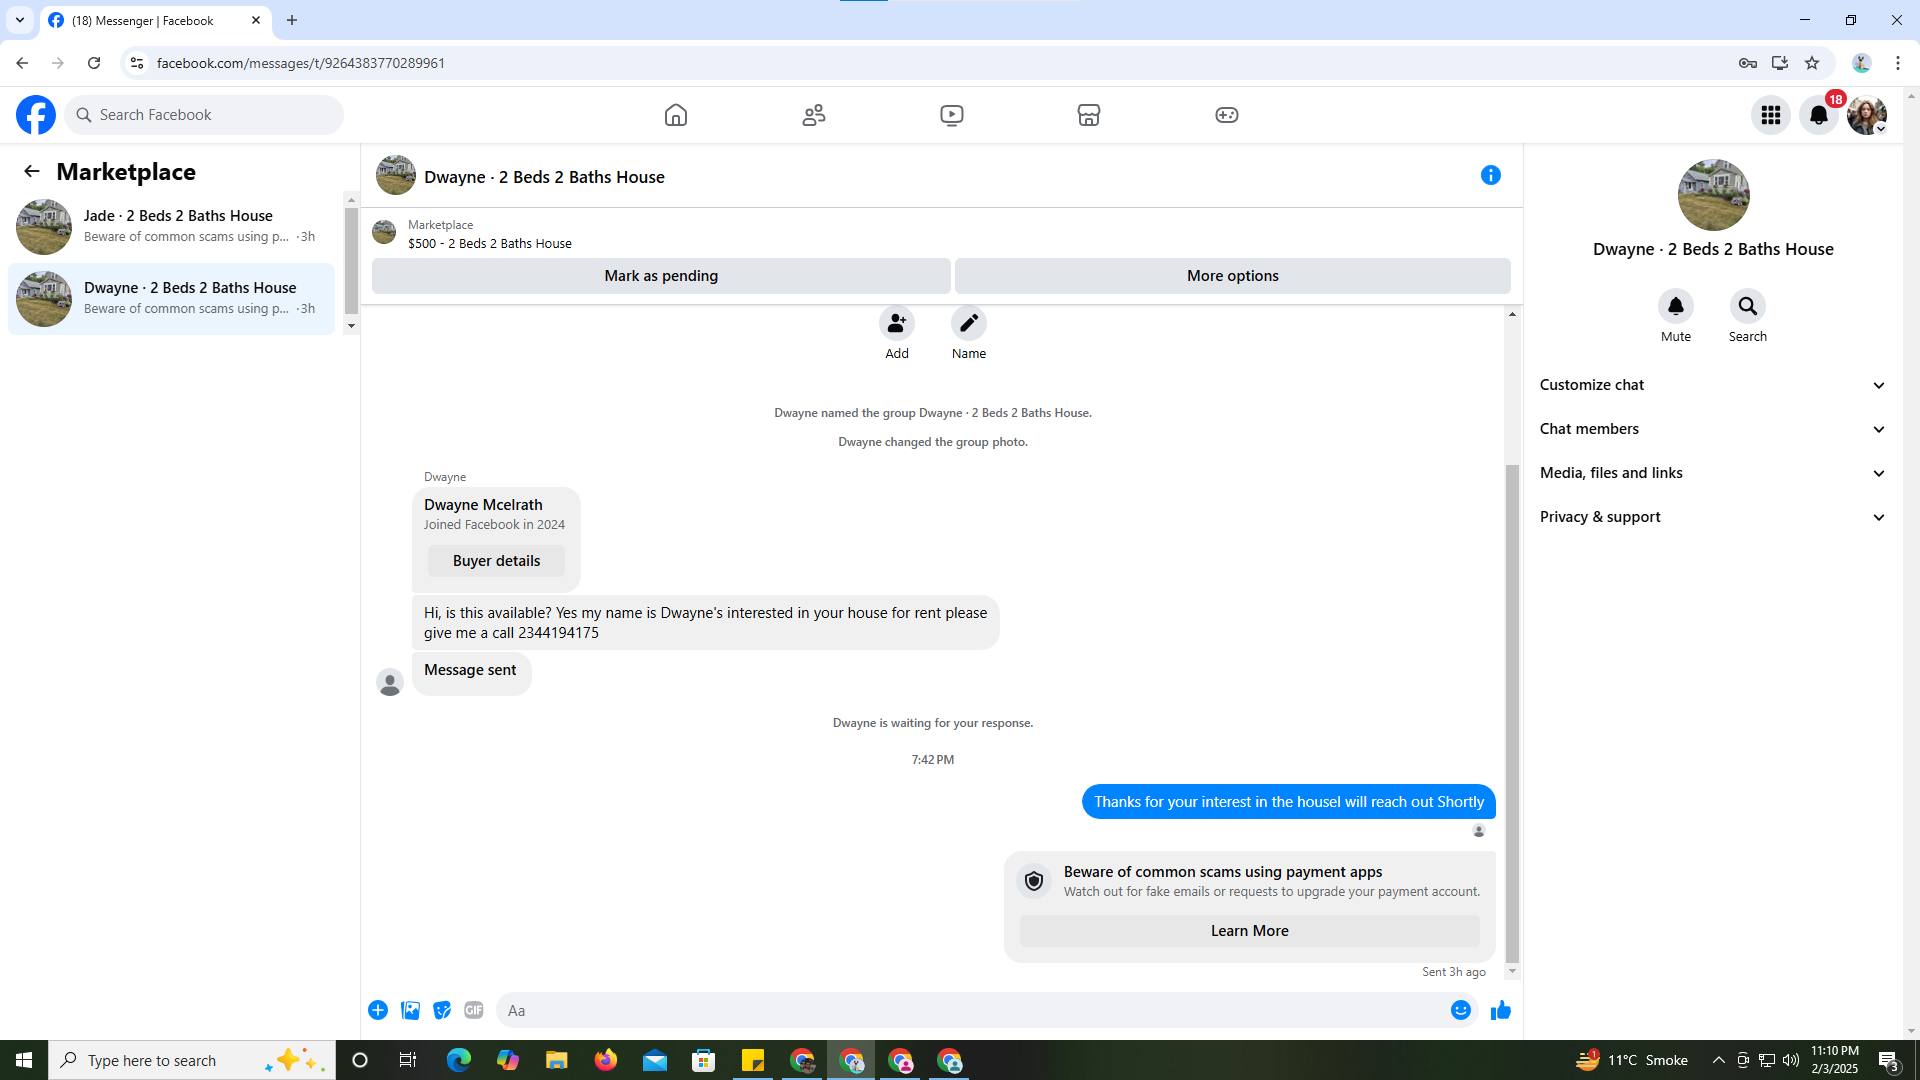Go to the Home feed icon
The width and height of the screenshot is (1920, 1080).
(676, 115)
